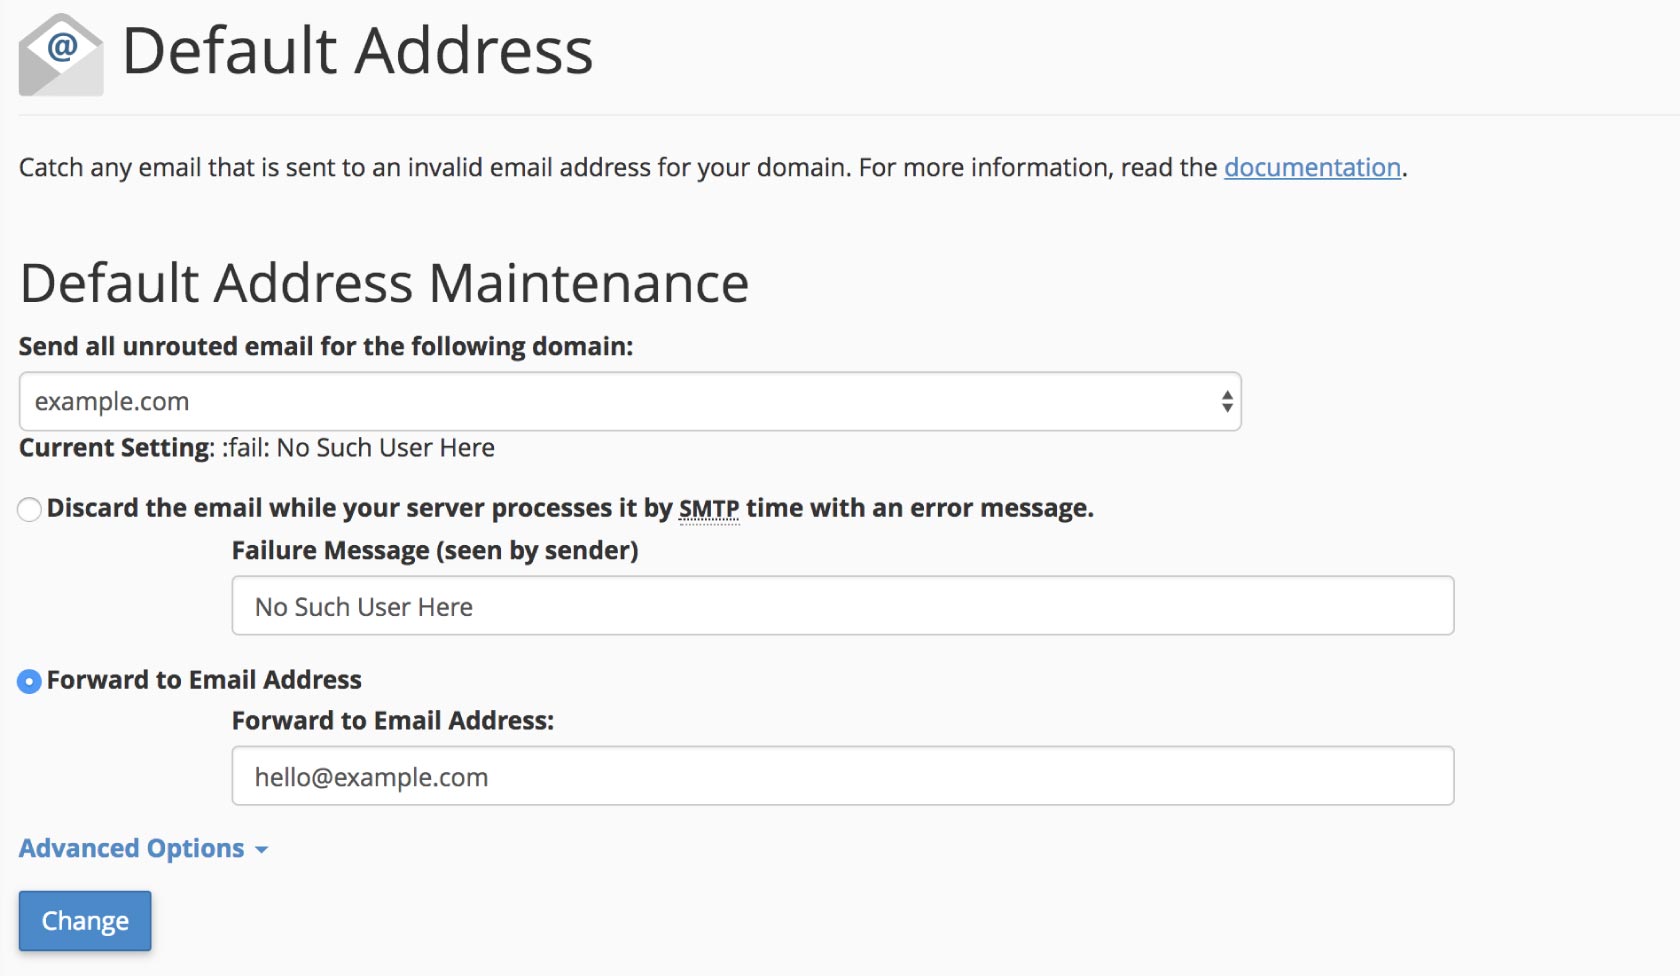Screen dimensions: 1680x976
Task: Click the Default Address envelope icon
Action: click(x=61, y=54)
